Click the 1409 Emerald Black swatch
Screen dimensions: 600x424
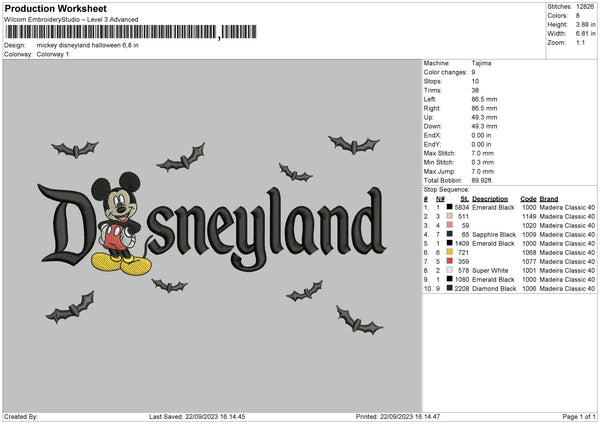coord(450,243)
